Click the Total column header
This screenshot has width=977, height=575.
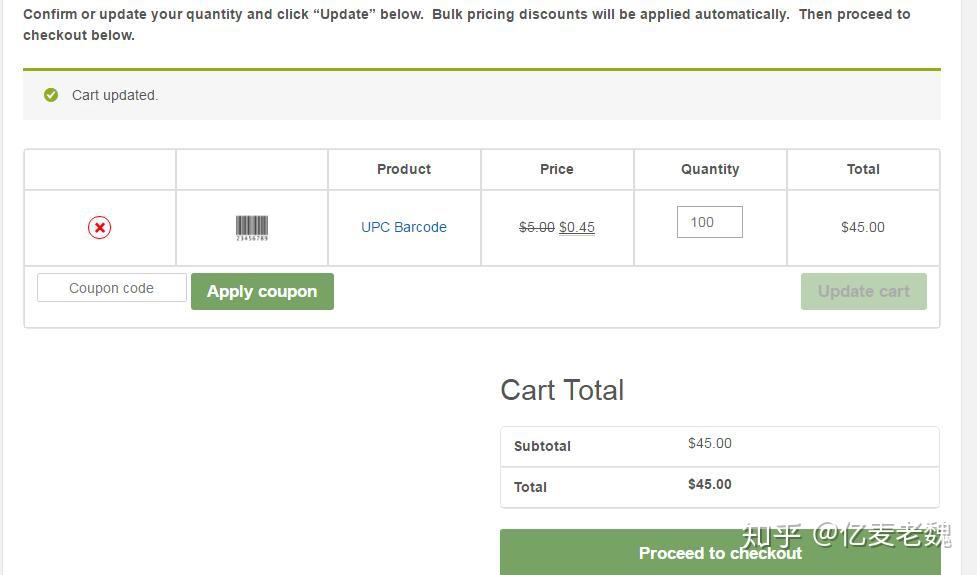pyautogui.click(x=863, y=169)
